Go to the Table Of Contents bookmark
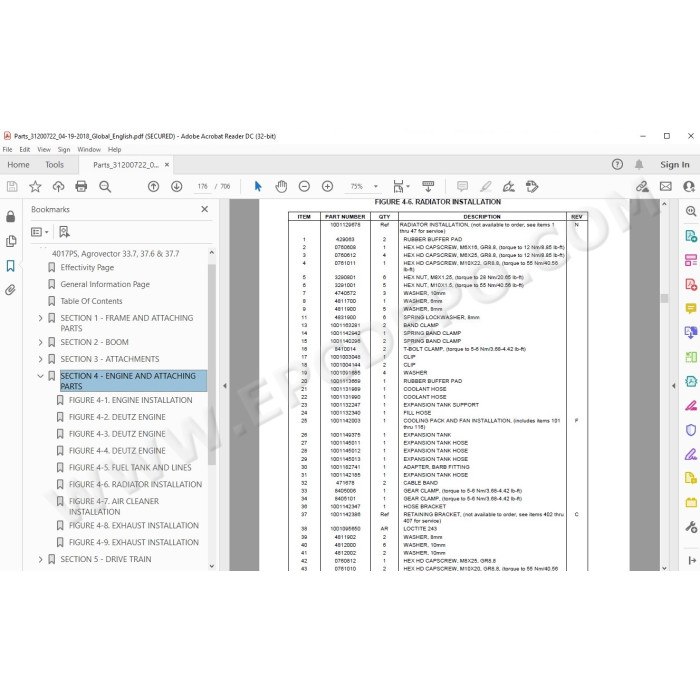 [91, 301]
